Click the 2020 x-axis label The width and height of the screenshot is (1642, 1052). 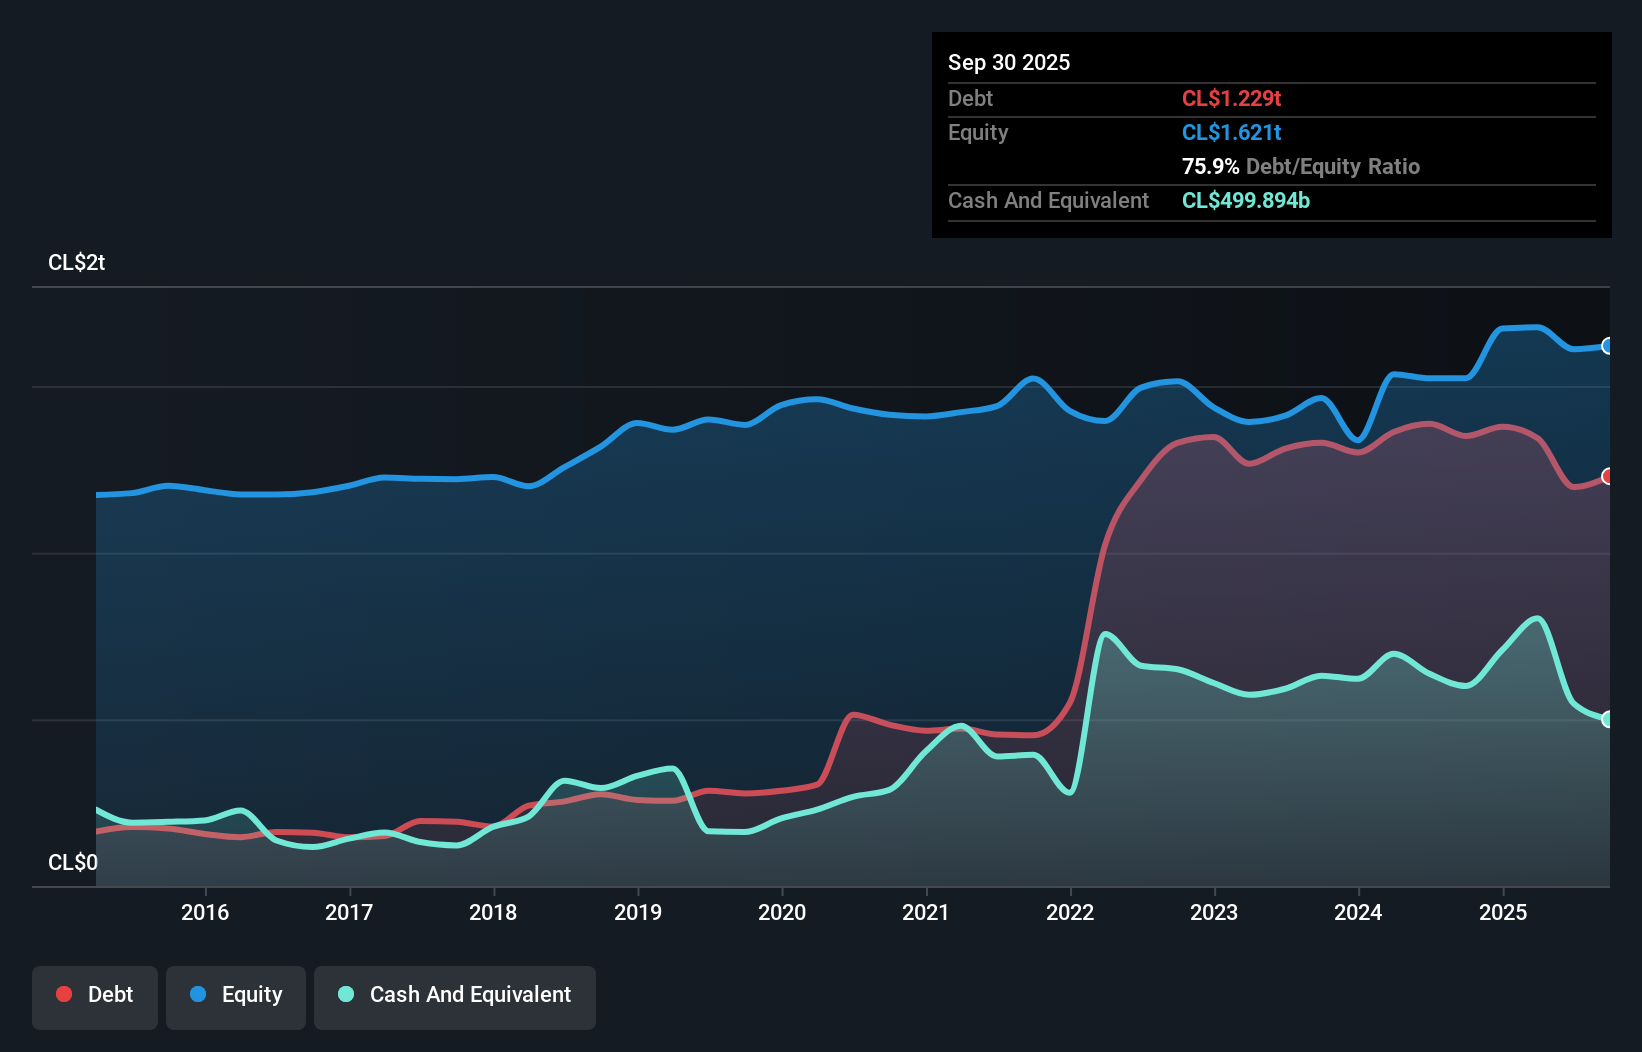[782, 912]
